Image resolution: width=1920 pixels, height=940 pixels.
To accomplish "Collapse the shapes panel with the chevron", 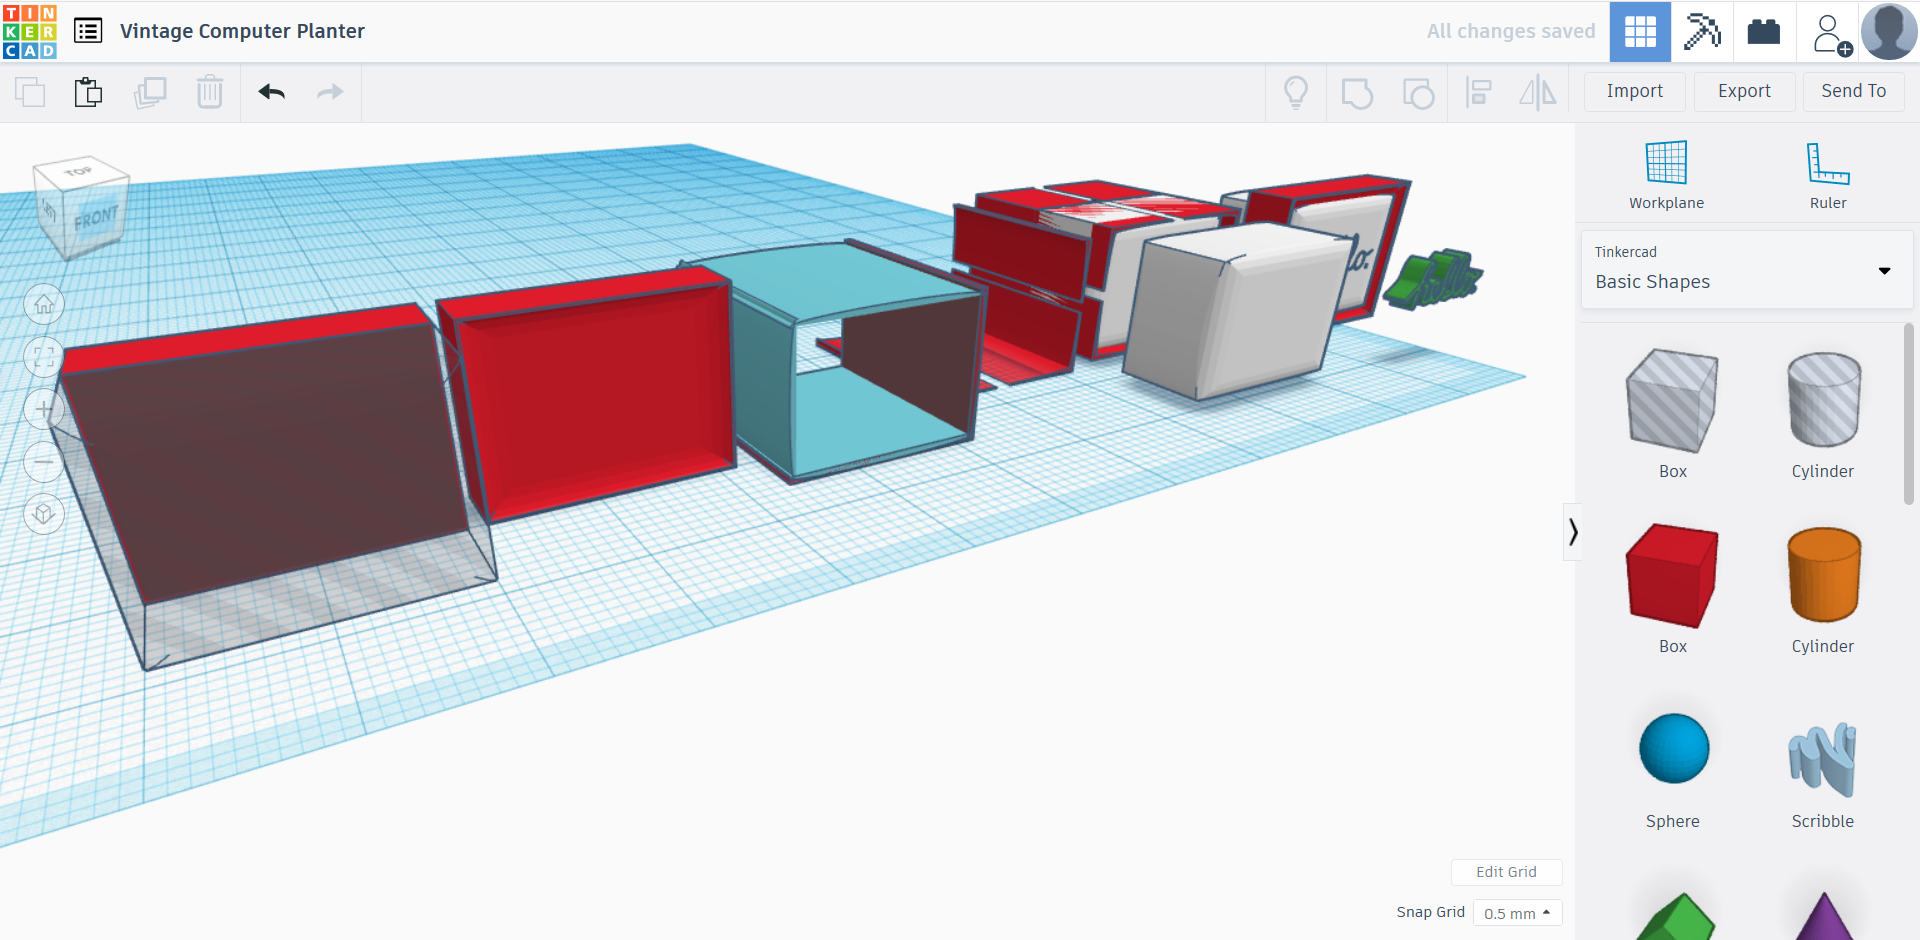I will point(1573,532).
